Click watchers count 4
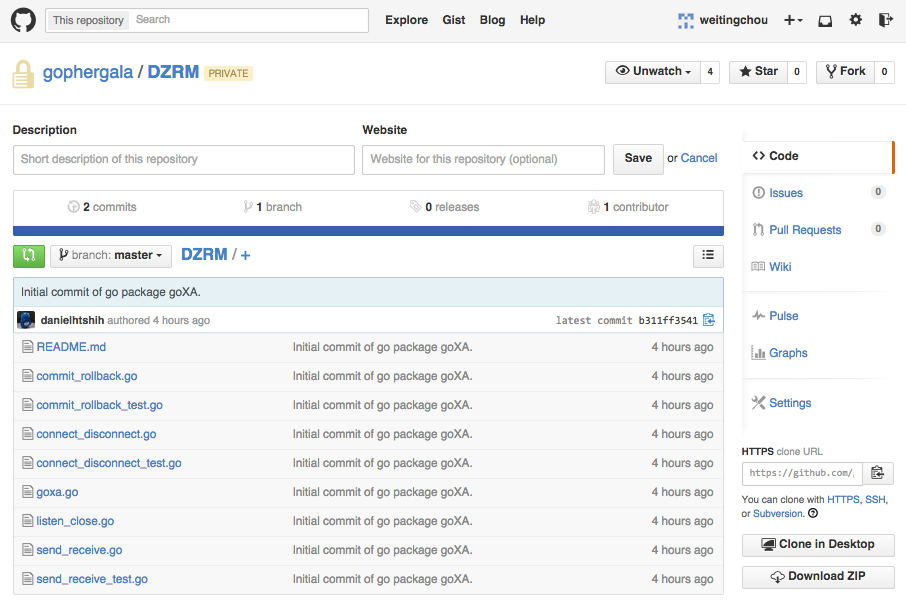Screen dimensions: 906x601 (710, 72)
